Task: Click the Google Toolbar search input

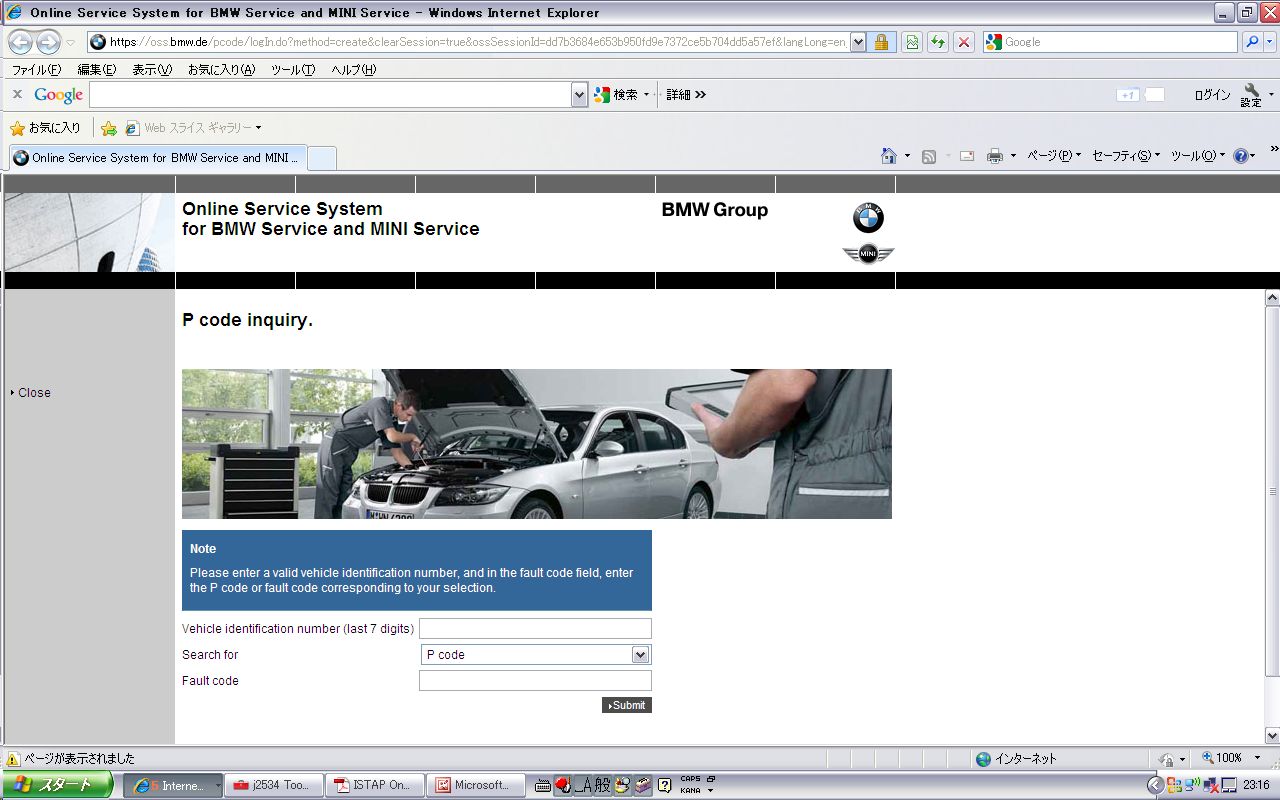Action: pyautogui.click(x=331, y=95)
